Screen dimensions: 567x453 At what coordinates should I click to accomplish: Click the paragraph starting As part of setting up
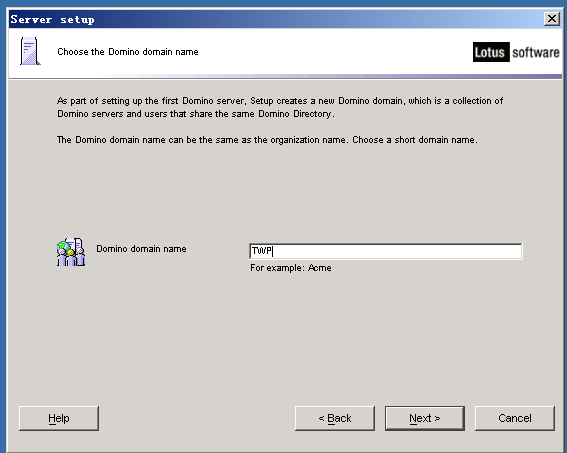tap(280, 107)
